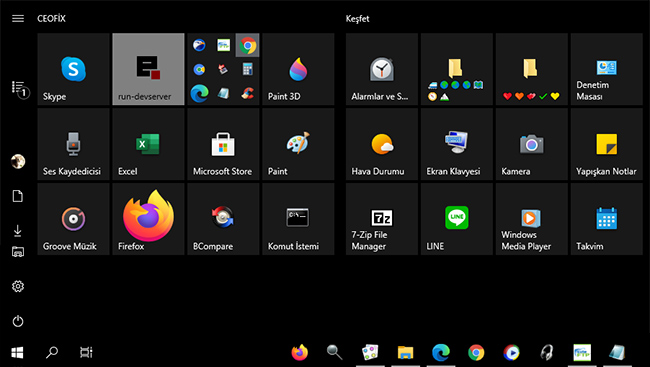Launch the Firefox tile
Viewport: 650px width, 367px height.
point(148,219)
